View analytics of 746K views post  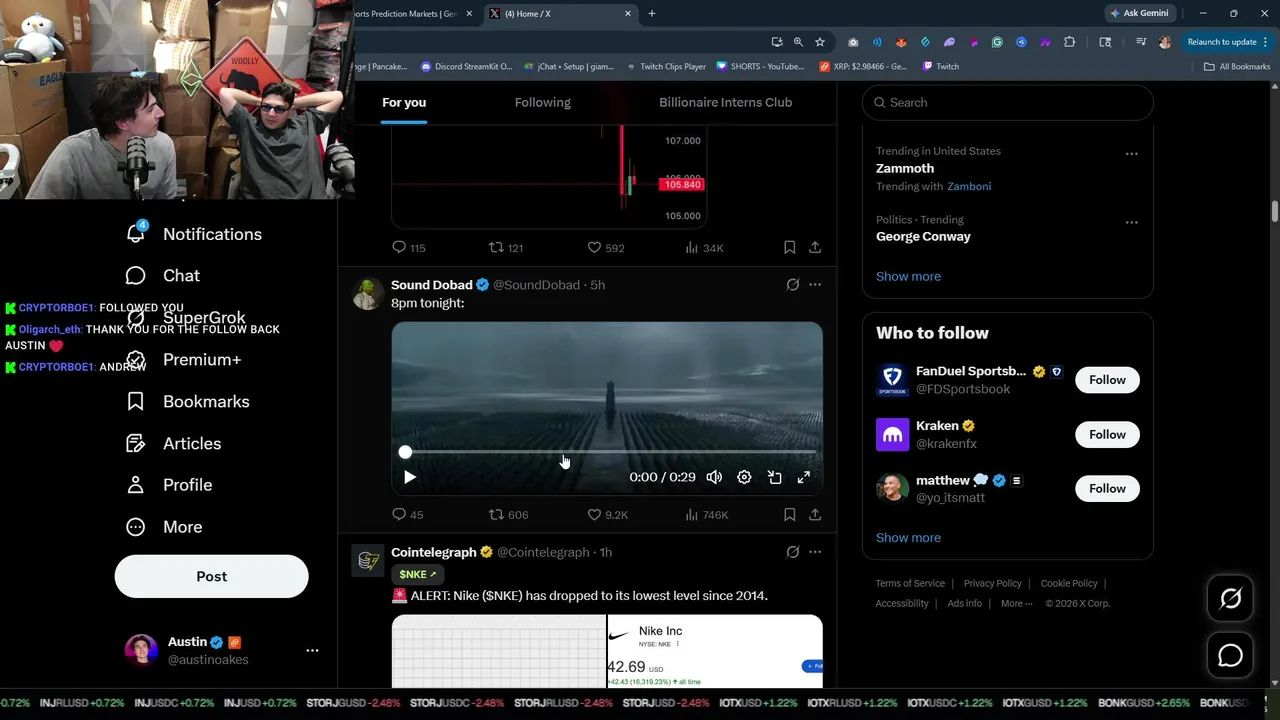(706, 515)
